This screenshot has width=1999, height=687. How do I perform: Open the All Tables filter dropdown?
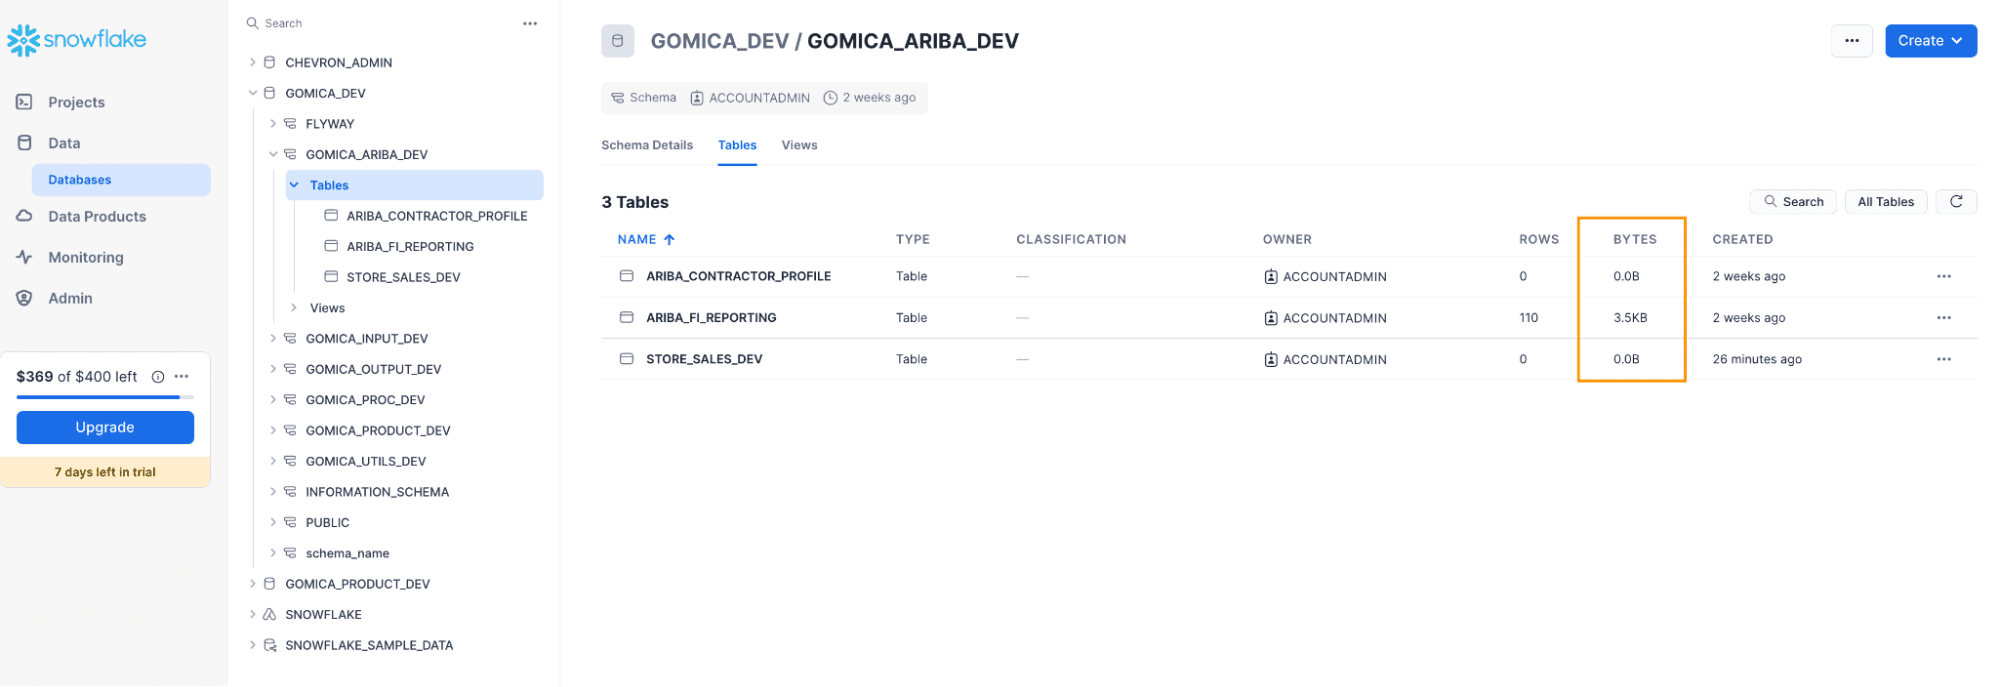tap(1885, 202)
